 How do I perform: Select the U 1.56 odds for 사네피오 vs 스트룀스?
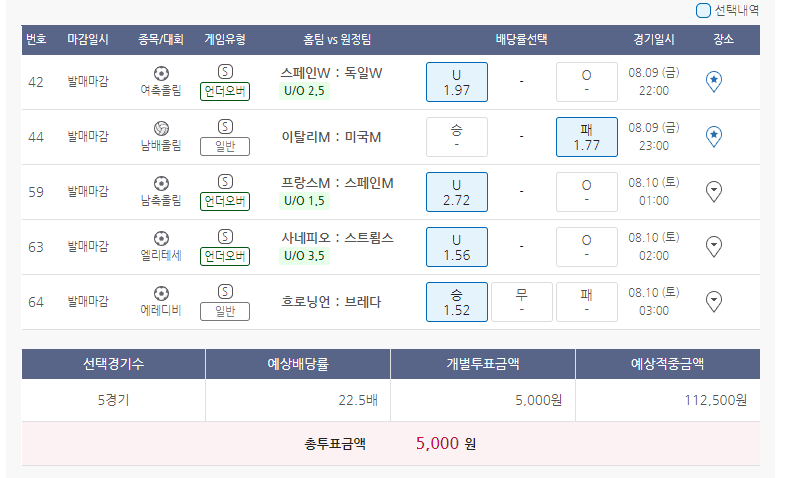(x=456, y=247)
